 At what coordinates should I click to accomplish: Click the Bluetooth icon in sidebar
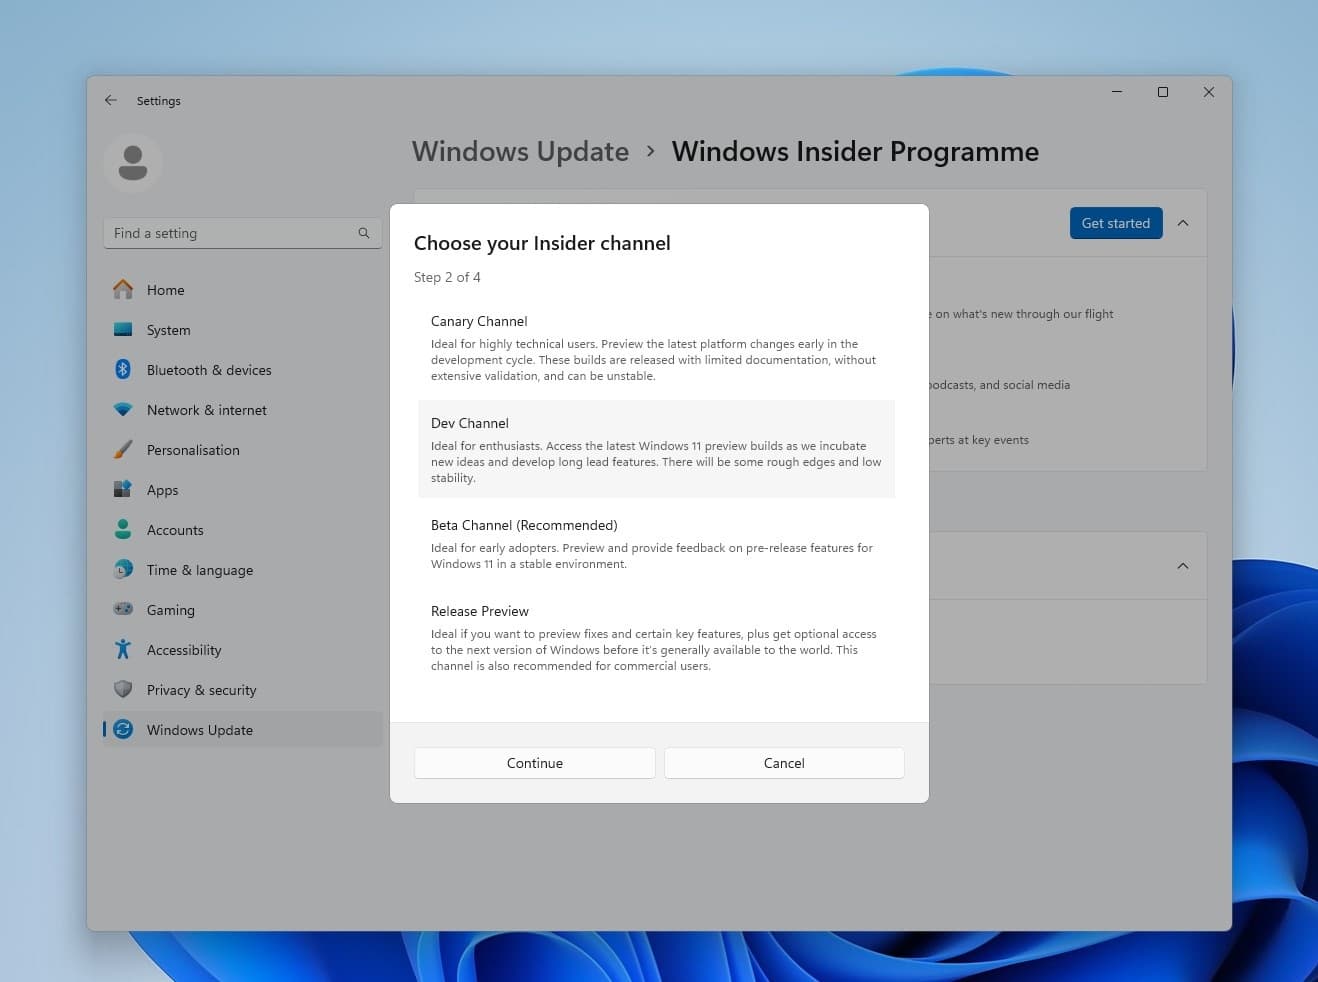(123, 369)
